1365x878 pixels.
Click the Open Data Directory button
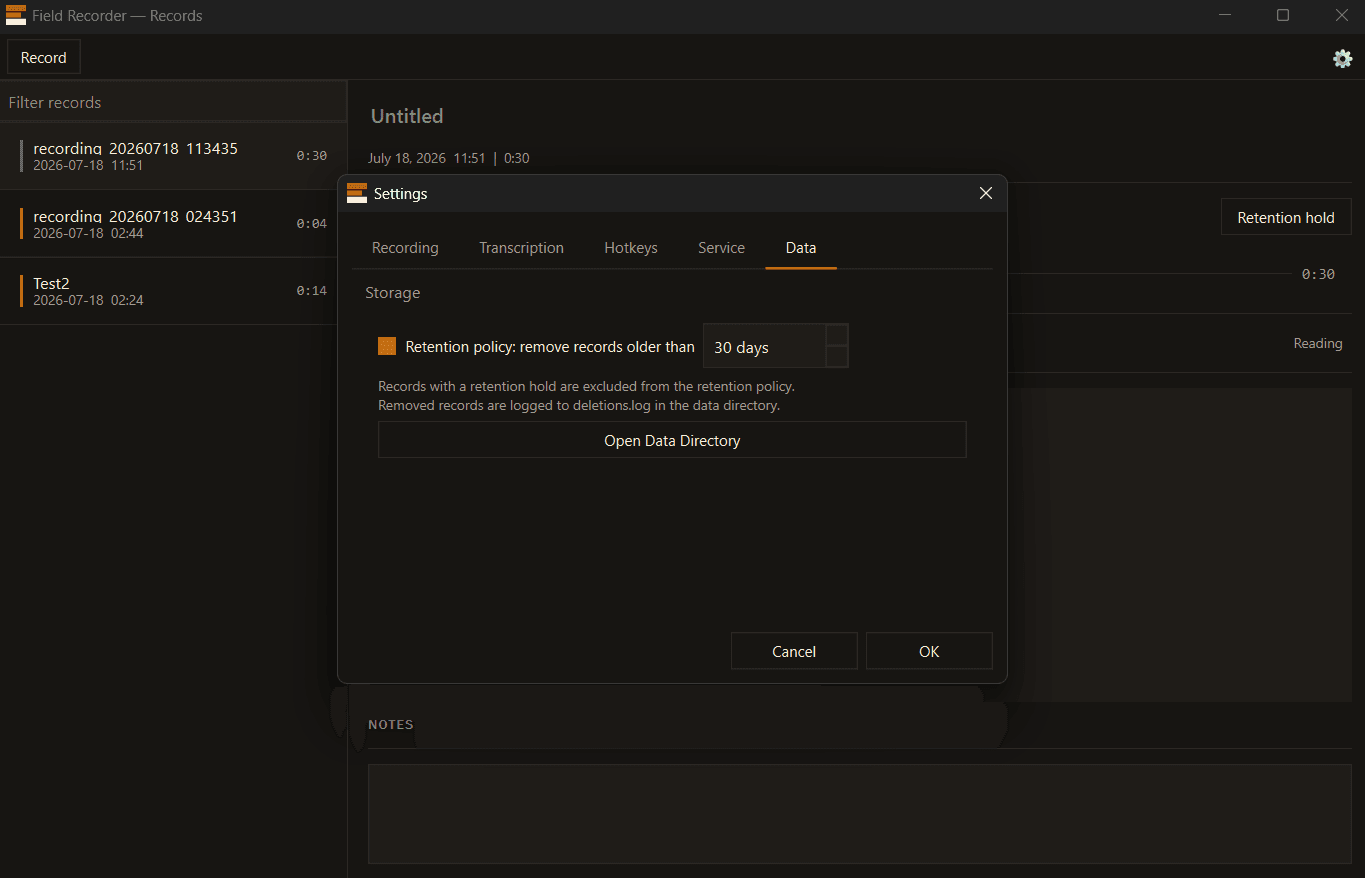[672, 440]
